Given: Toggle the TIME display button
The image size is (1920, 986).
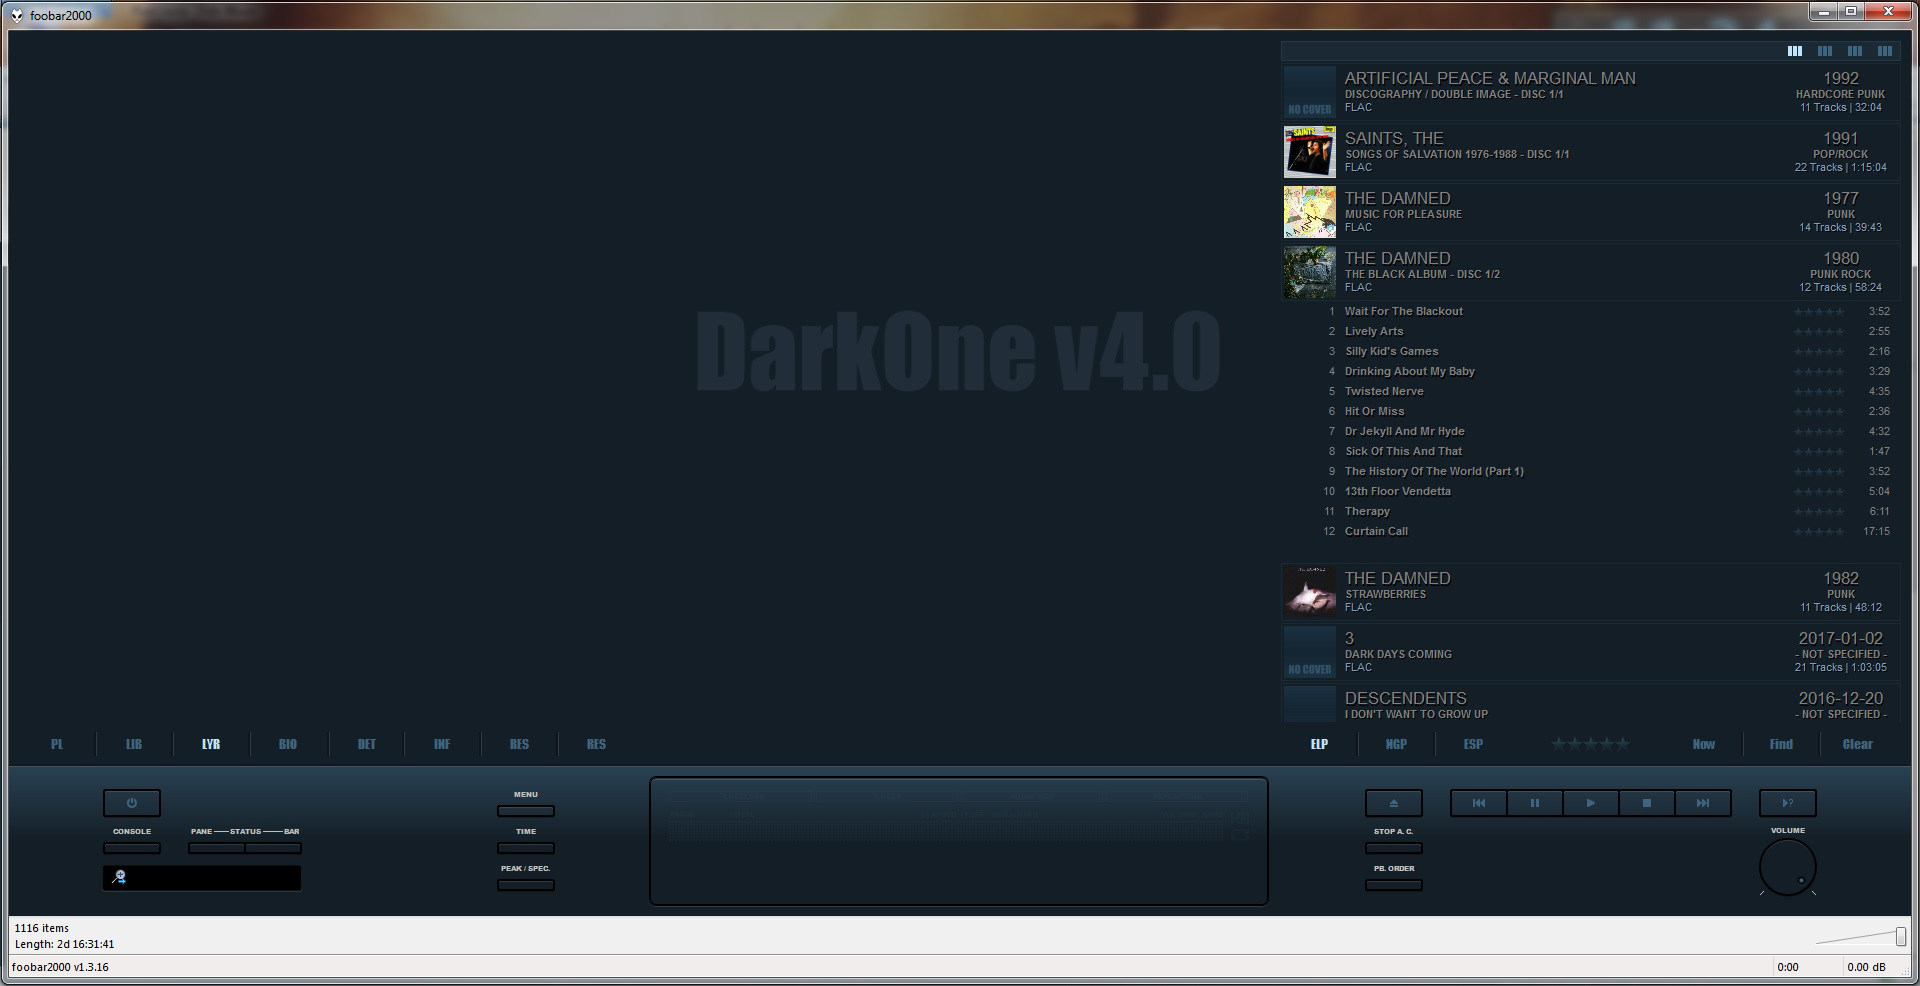Looking at the screenshot, I should [x=526, y=848].
